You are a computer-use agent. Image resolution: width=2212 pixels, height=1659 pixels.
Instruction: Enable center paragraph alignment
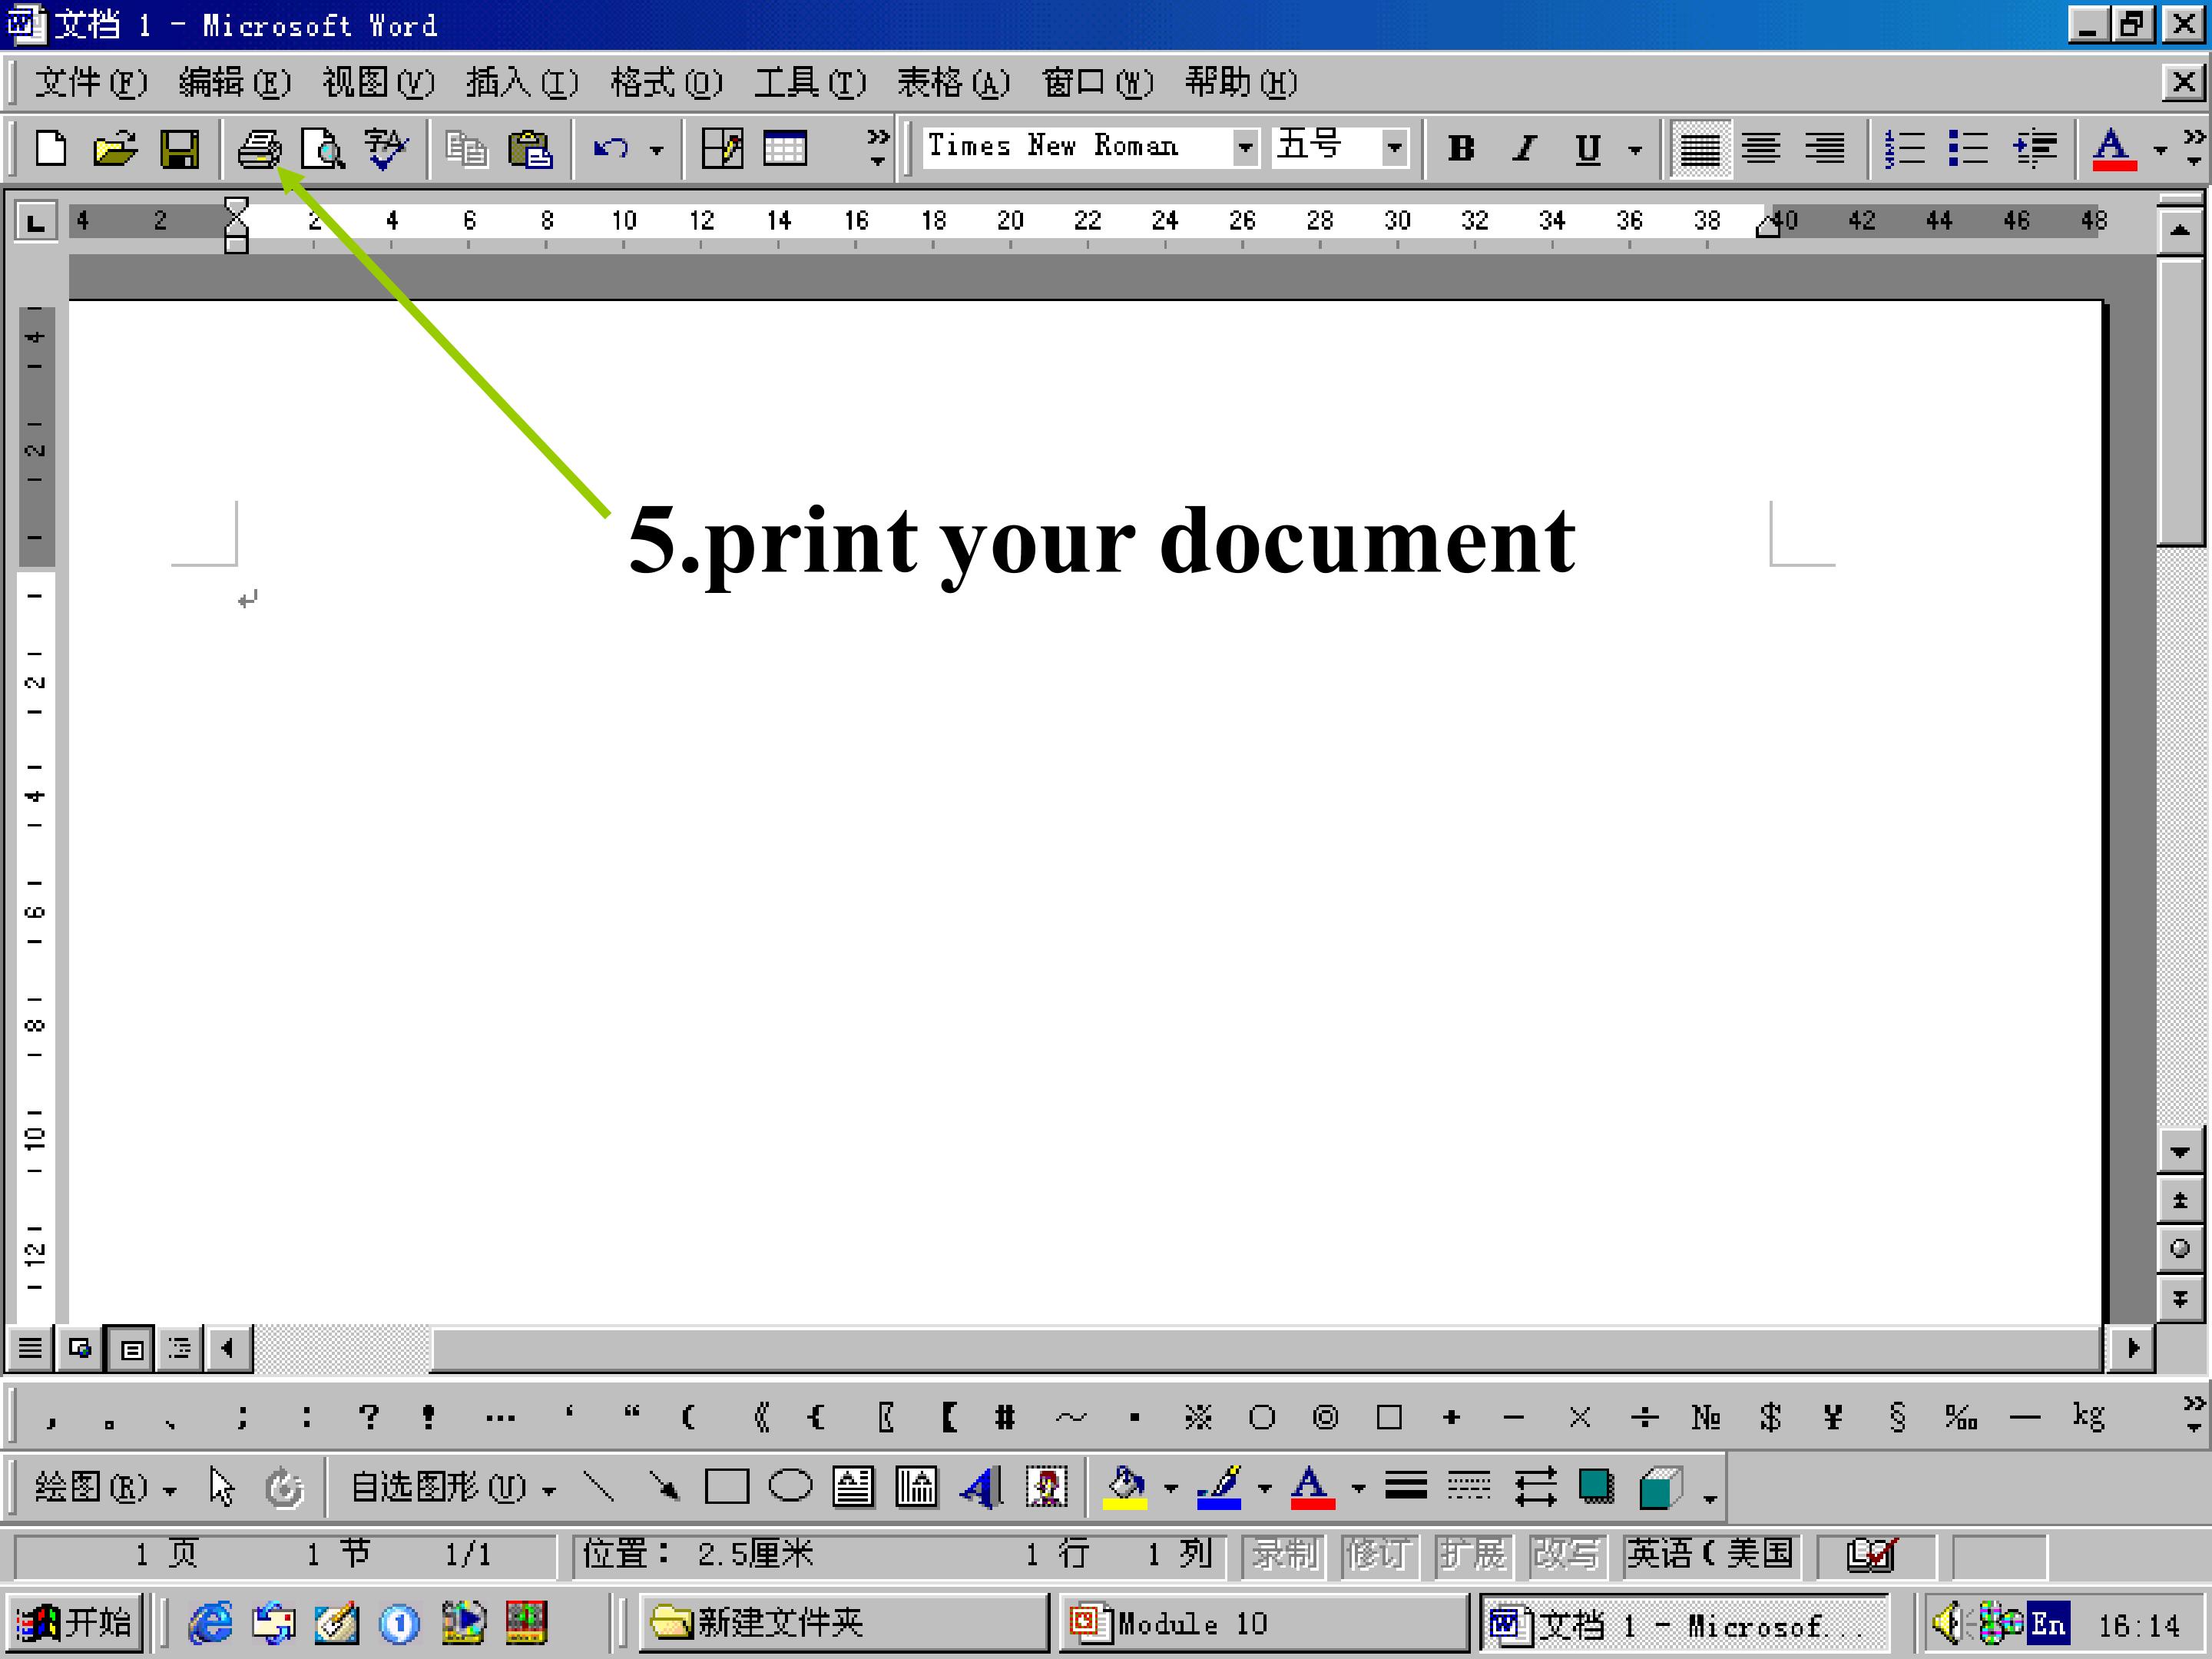pos(1761,150)
